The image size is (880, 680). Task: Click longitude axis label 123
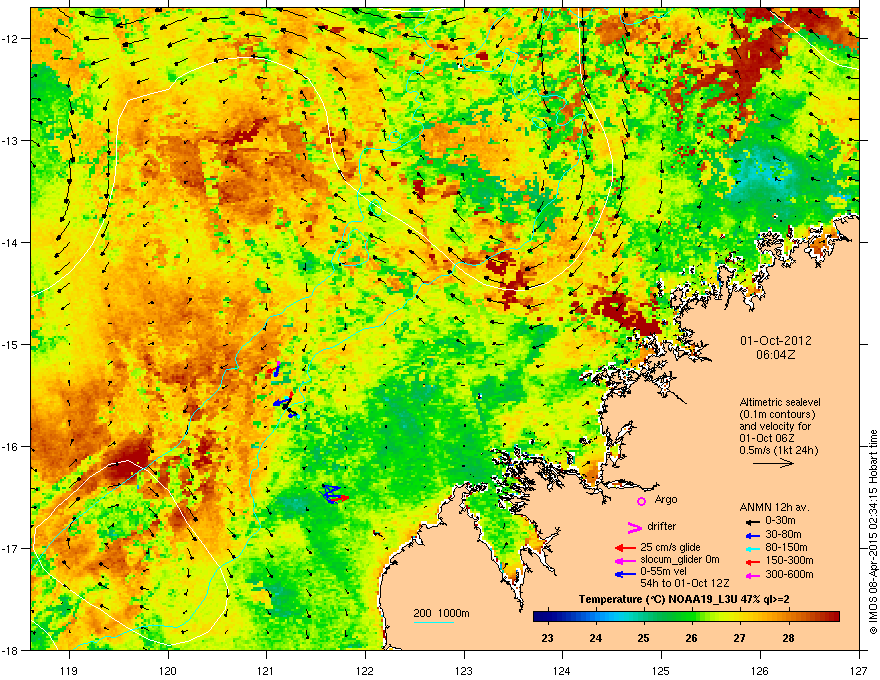(464, 670)
